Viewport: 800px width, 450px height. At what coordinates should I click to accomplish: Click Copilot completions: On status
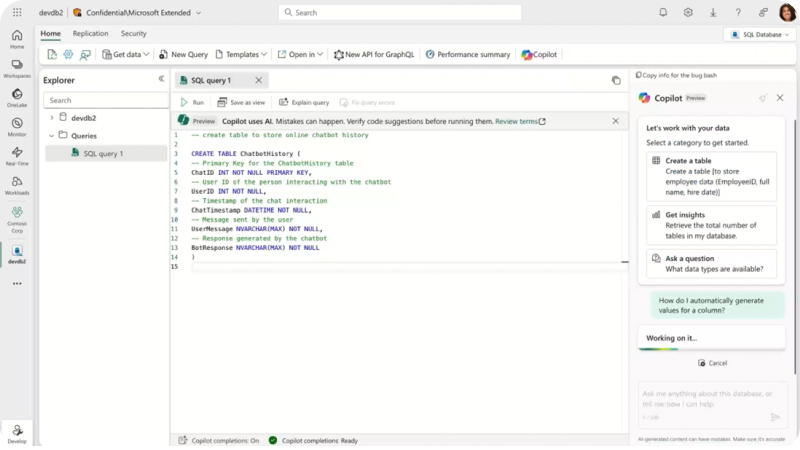click(x=225, y=440)
